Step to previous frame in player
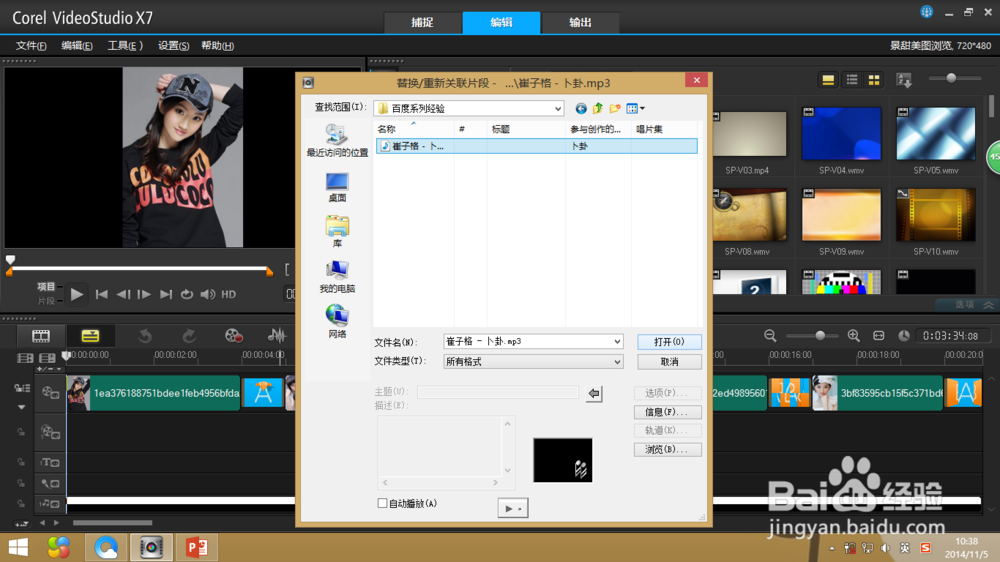 tap(123, 294)
